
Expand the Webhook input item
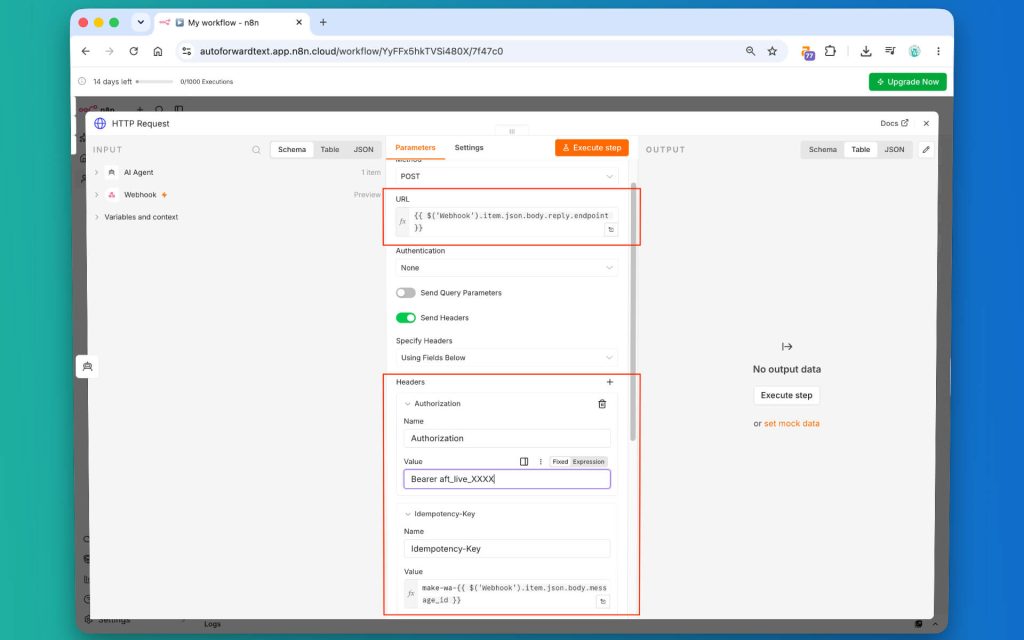97,195
